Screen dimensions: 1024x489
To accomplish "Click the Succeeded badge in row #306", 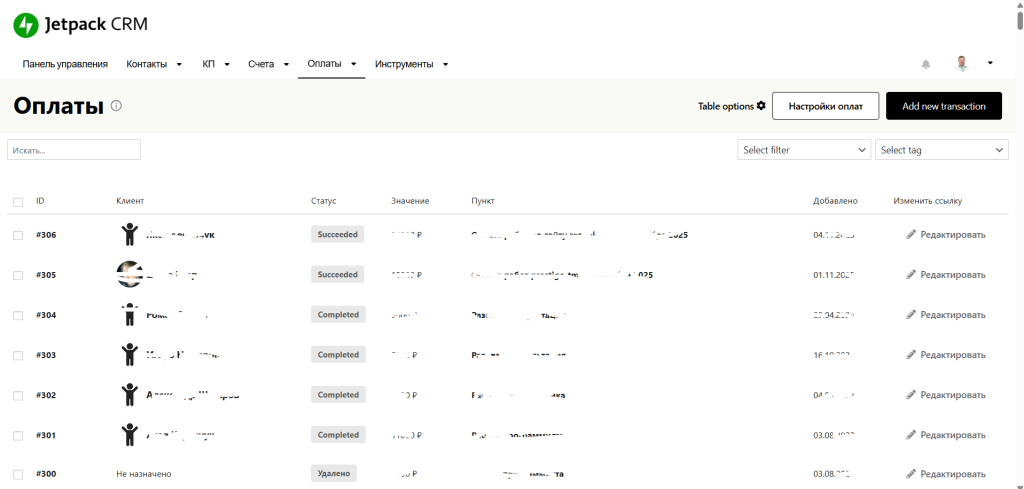I will click(337, 234).
